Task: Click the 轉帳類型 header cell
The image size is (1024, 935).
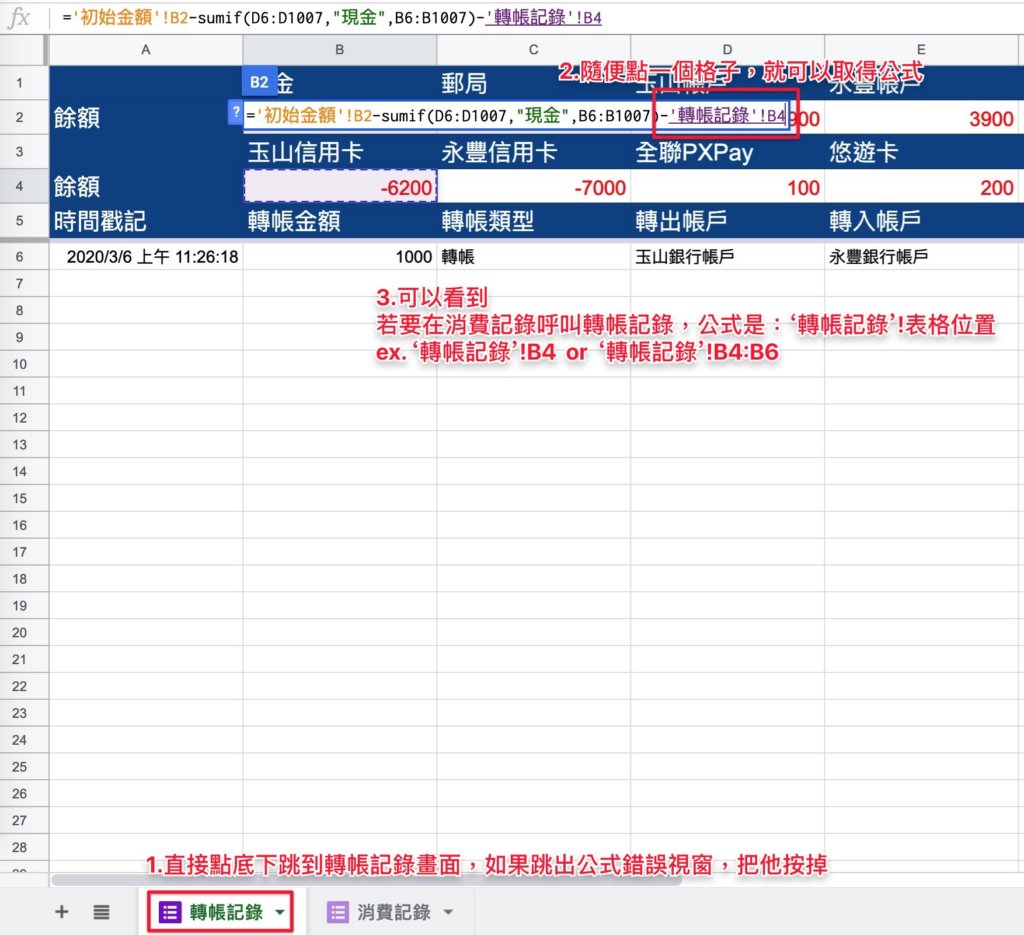Action: click(534, 221)
